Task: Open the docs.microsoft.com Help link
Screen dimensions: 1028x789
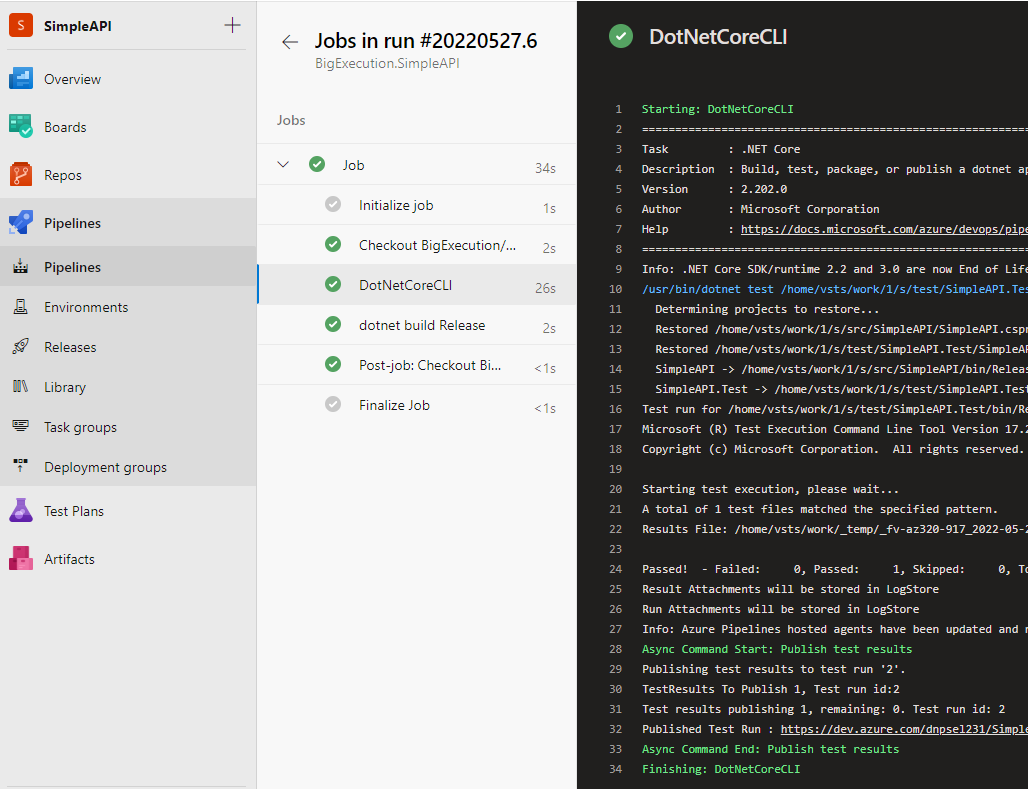Action: (x=884, y=229)
